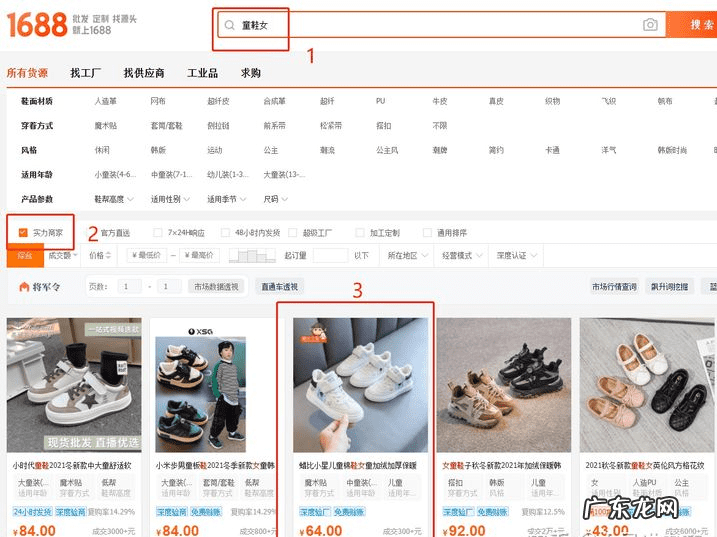Uncheck the 实力商家 checkbox
This screenshot has width=717, height=537.
pos(22,232)
